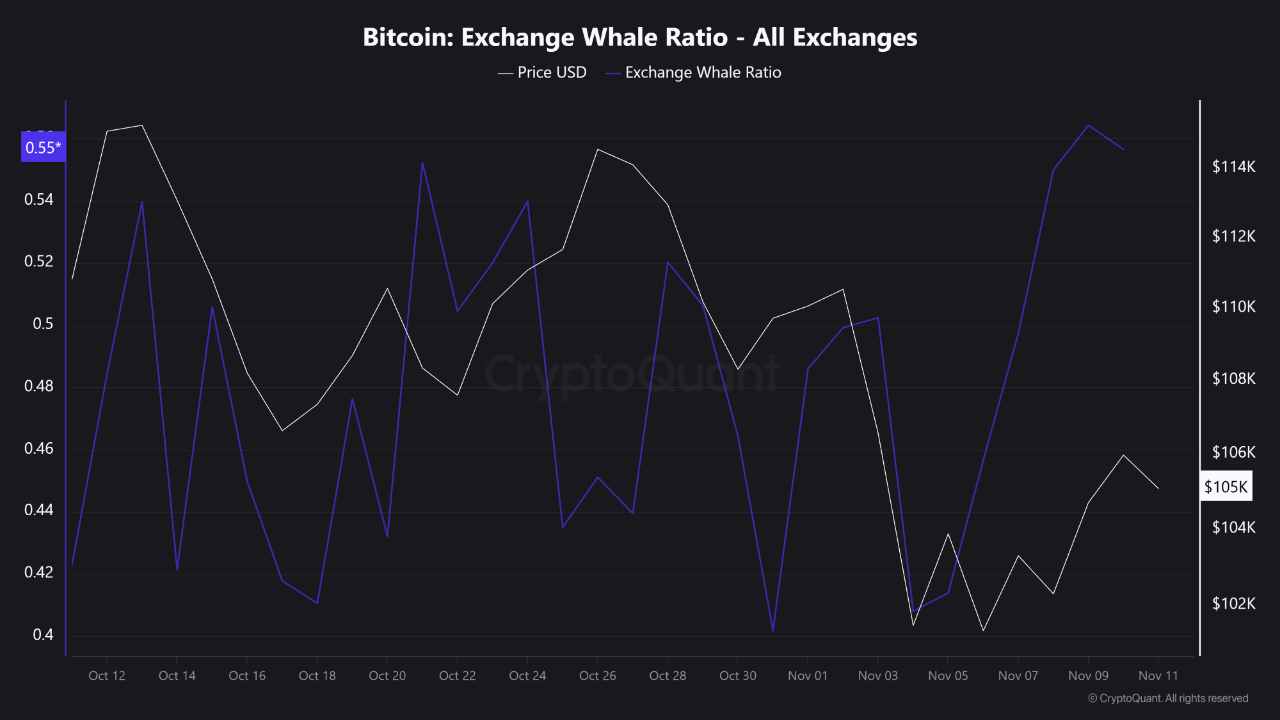
Task: Click the Nov 05 date label
Action: click(x=948, y=676)
